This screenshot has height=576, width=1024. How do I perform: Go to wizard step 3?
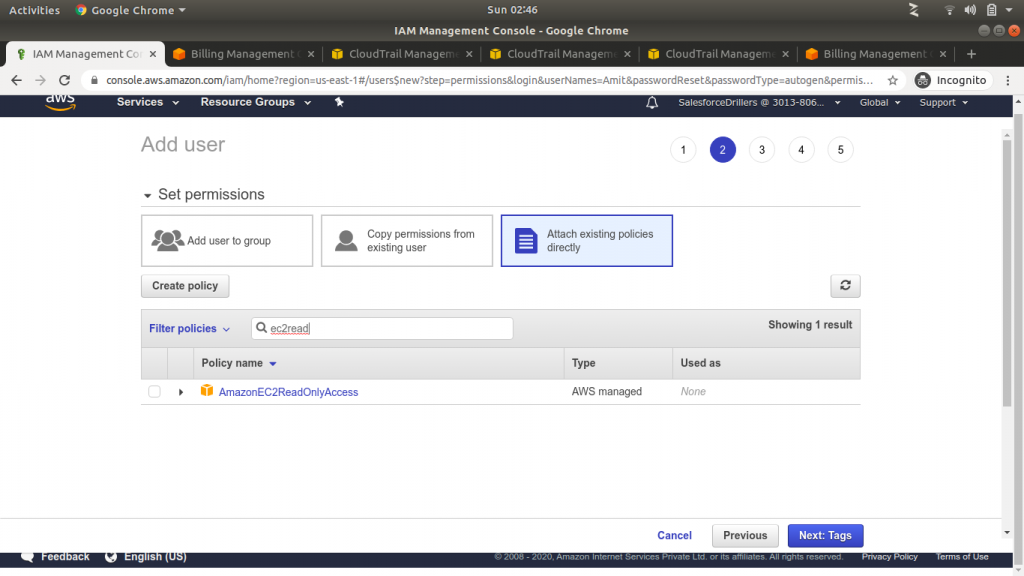761,150
